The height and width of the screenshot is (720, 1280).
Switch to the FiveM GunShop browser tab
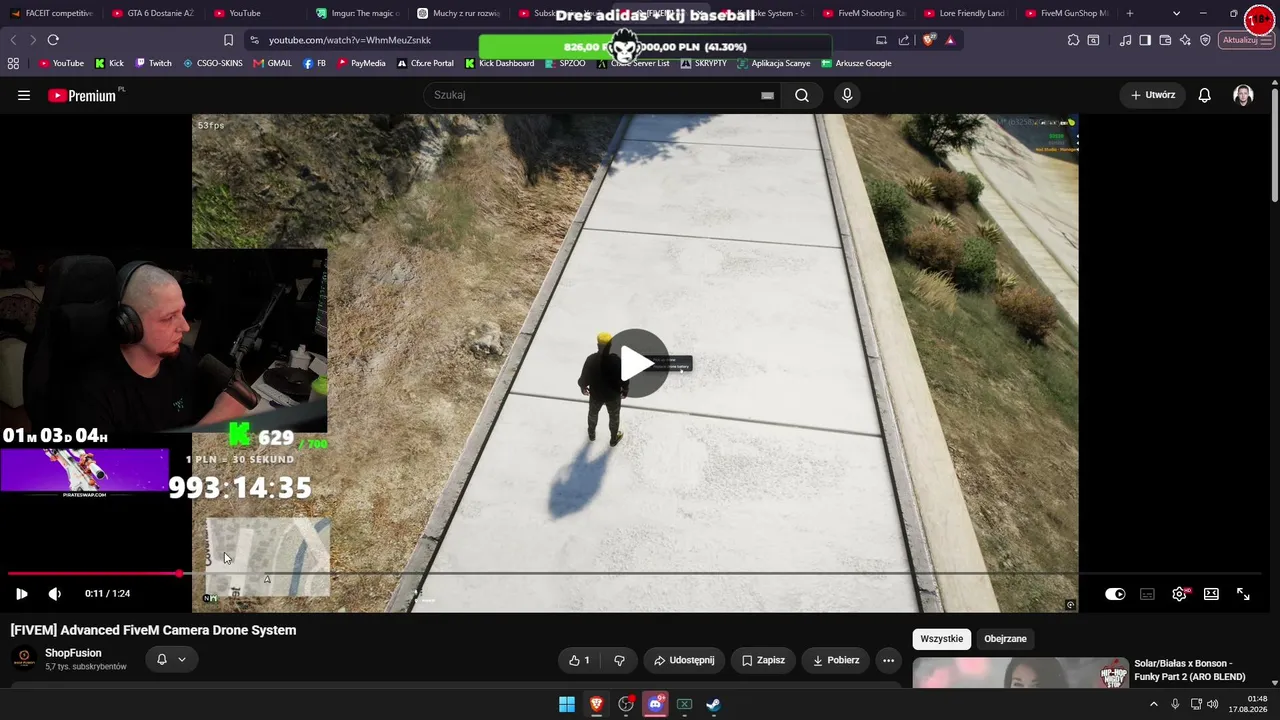point(1067,14)
